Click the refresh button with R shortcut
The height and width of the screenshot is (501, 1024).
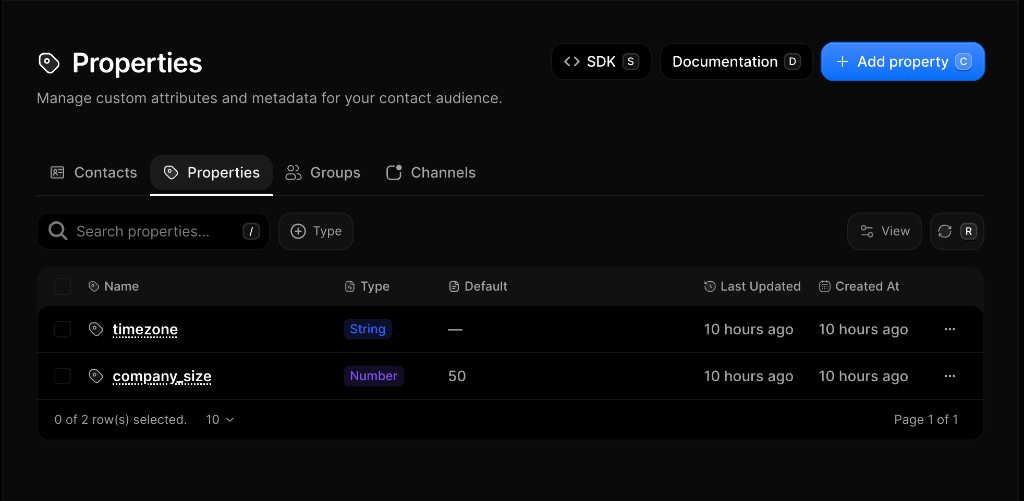[957, 231]
